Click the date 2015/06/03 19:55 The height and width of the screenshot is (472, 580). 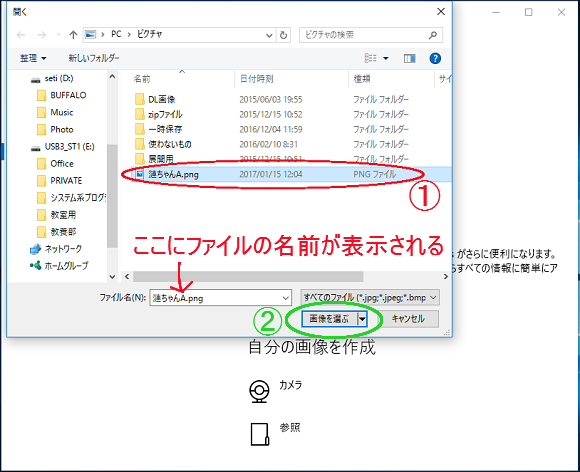(271, 100)
